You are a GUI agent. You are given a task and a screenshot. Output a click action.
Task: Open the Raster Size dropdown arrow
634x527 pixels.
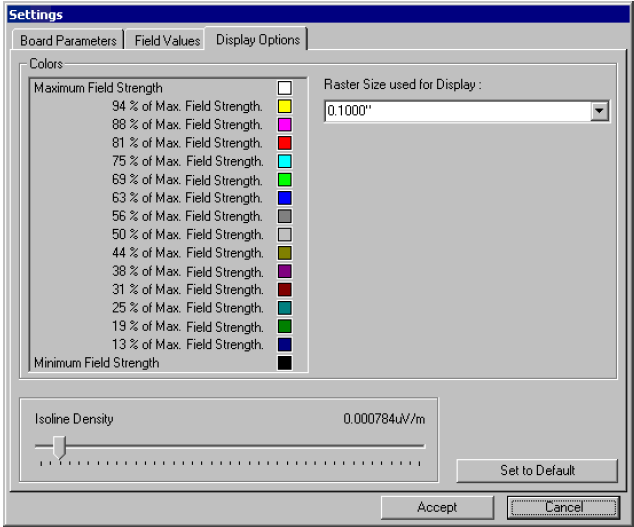pyautogui.click(x=599, y=111)
